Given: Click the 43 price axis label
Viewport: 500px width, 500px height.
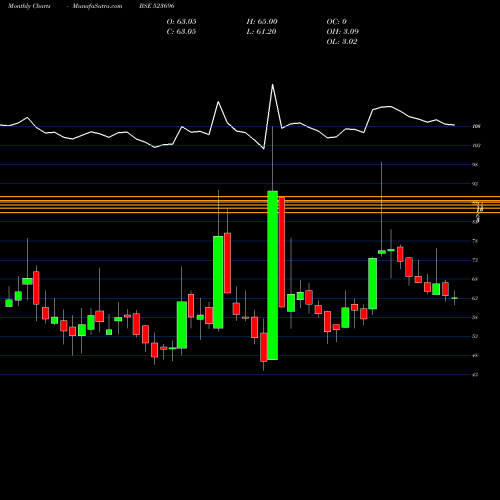Looking at the screenshot, I should (475, 375).
